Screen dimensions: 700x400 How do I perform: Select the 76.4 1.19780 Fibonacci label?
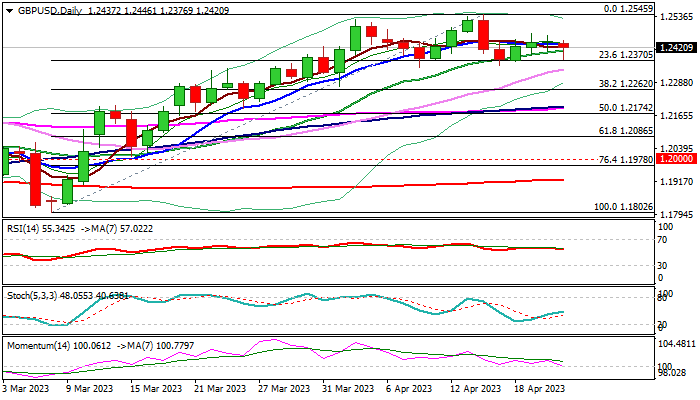(626, 159)
